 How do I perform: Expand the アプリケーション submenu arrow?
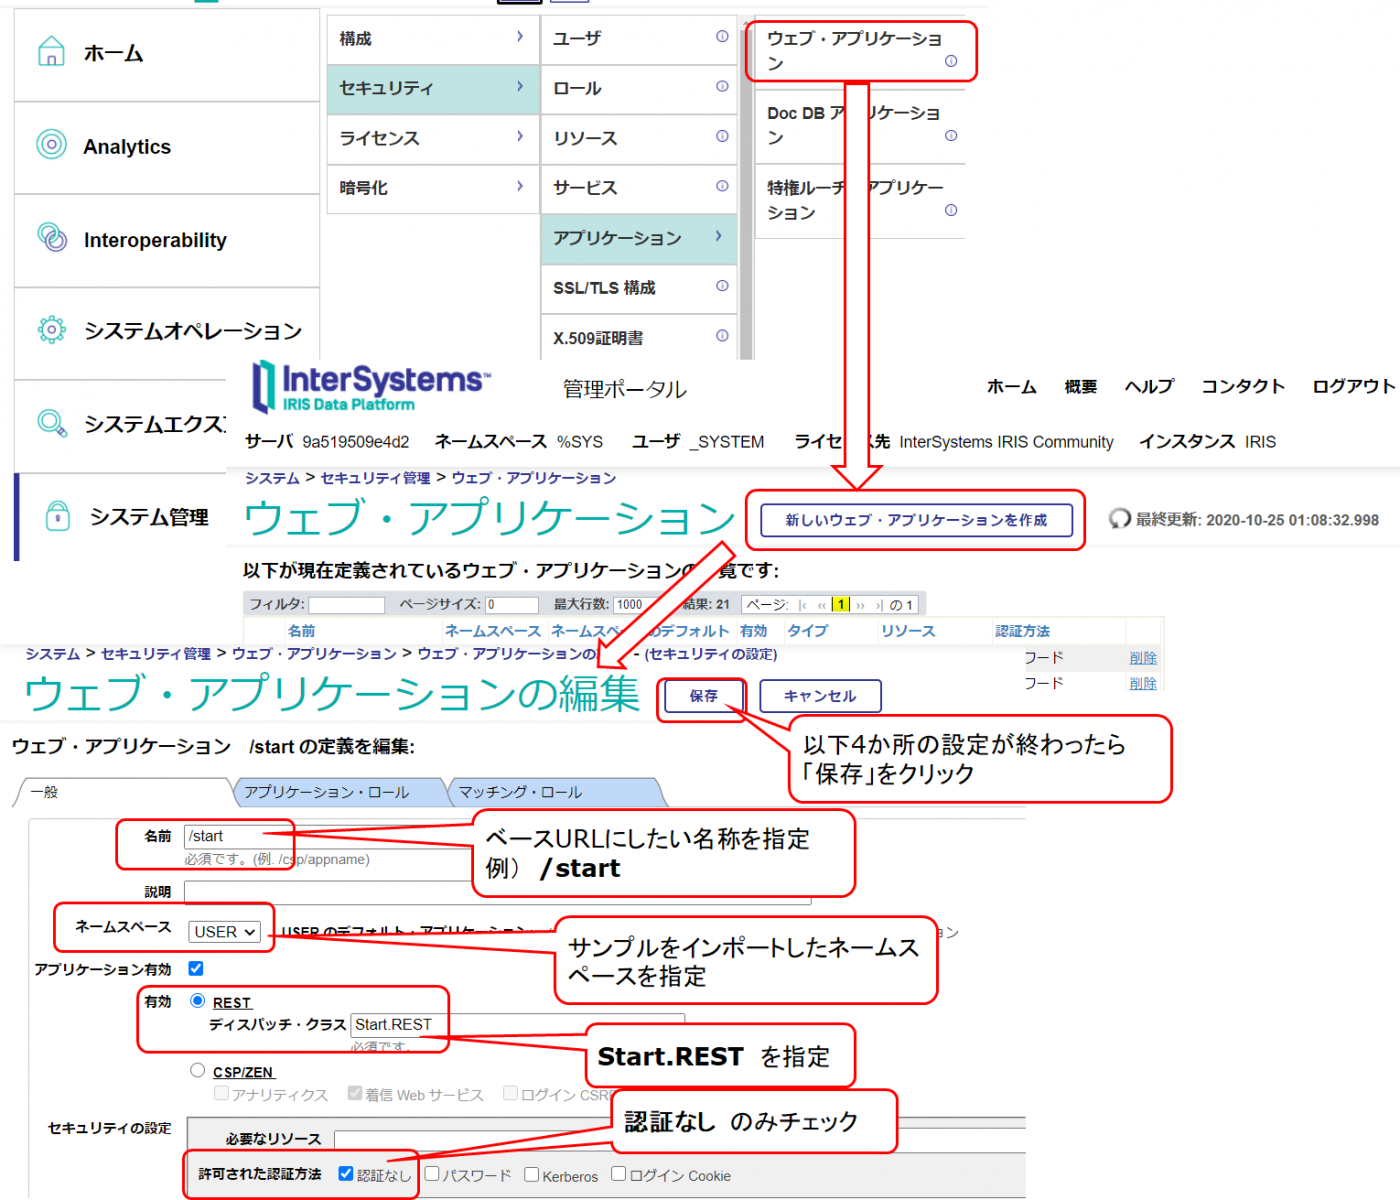tap(718, 237)
